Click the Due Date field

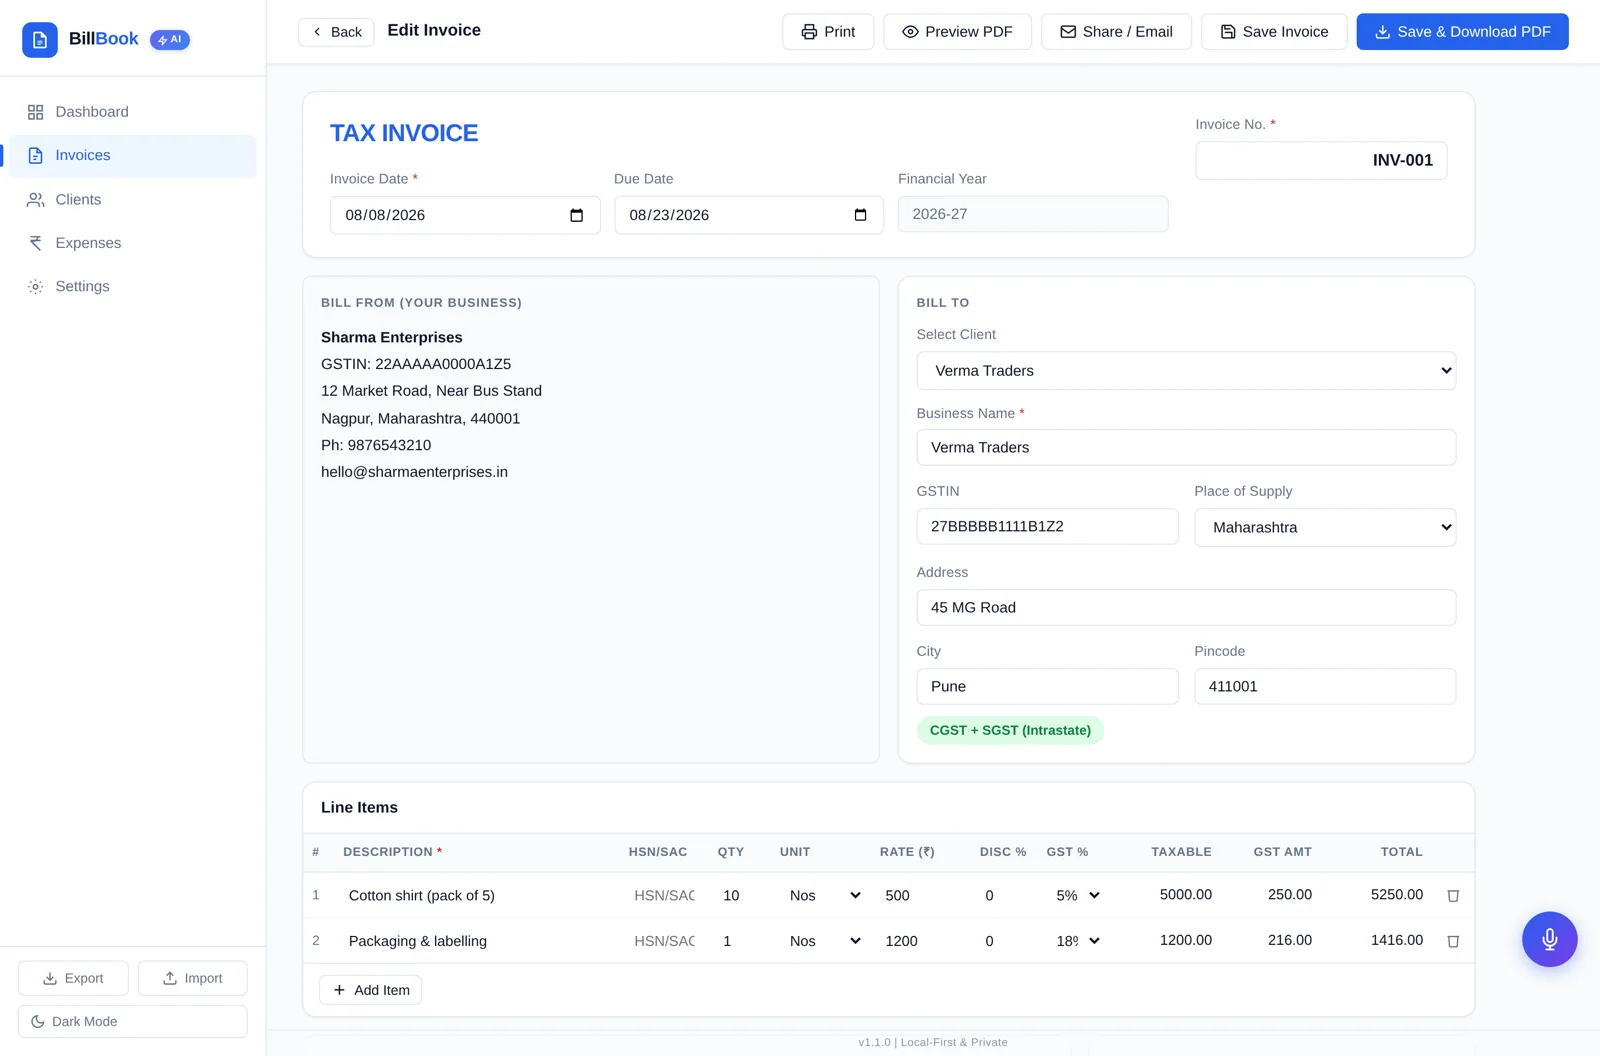(749, 215)
